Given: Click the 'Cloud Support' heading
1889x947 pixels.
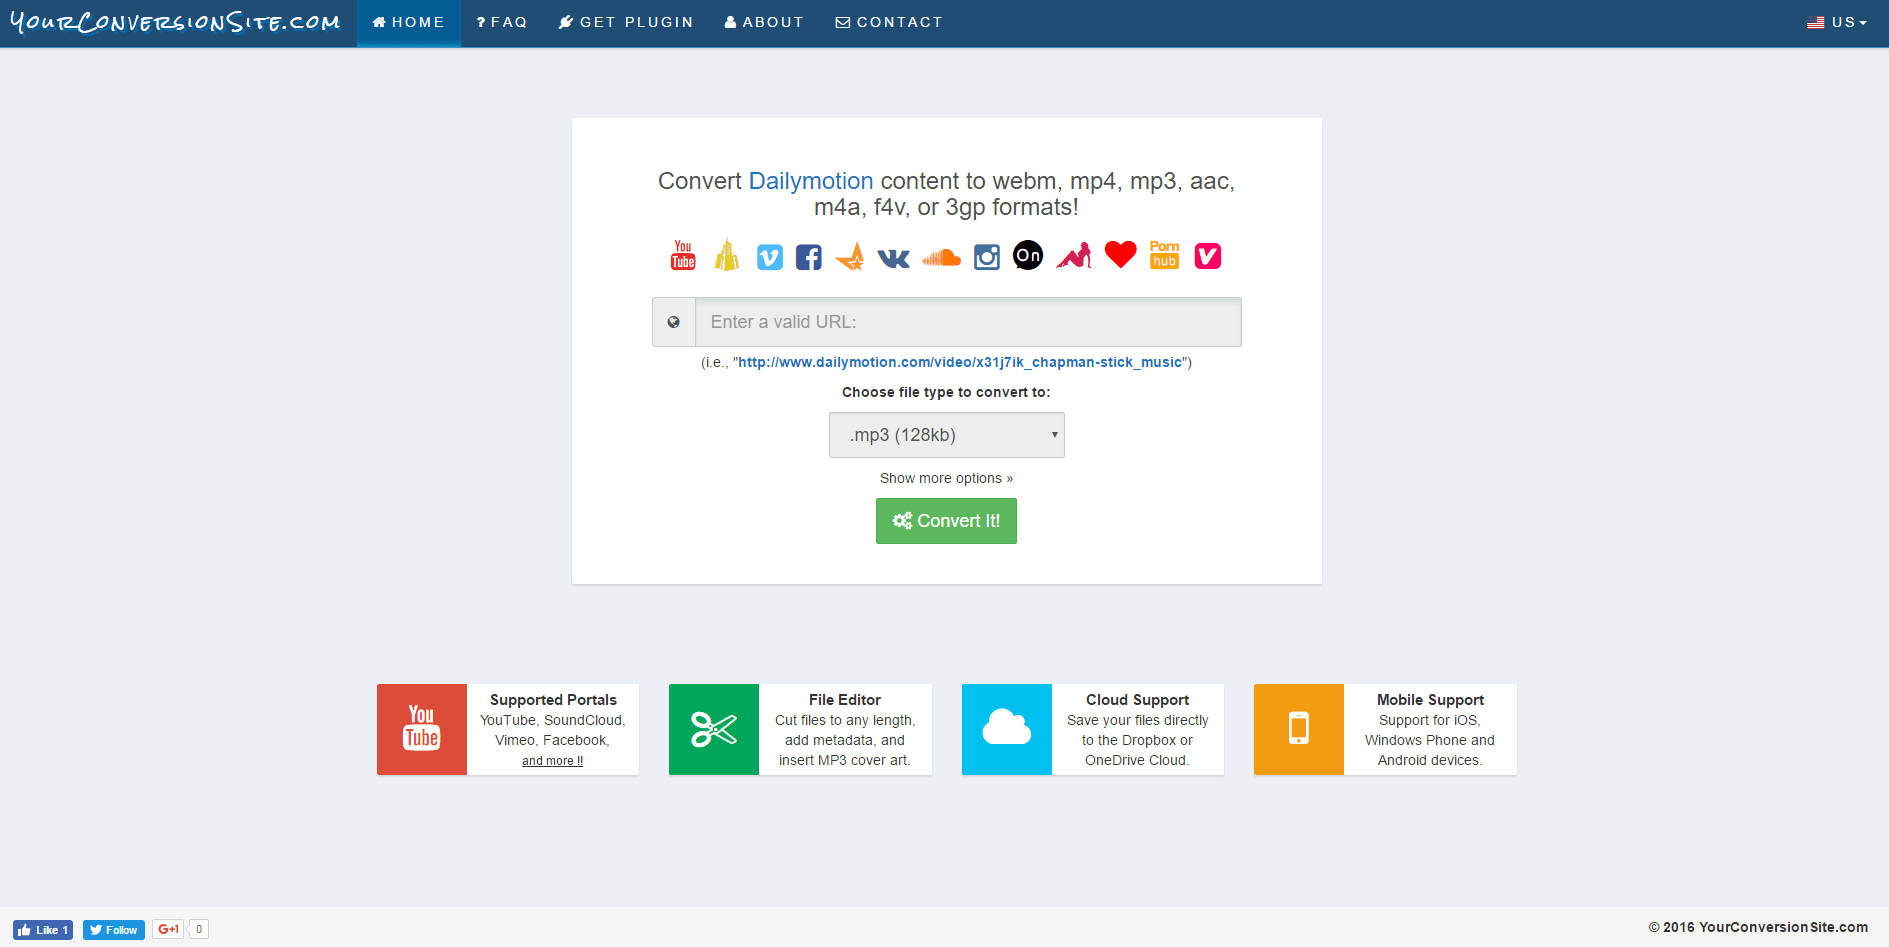Looking at the screenshot, I should point(1138,700).
